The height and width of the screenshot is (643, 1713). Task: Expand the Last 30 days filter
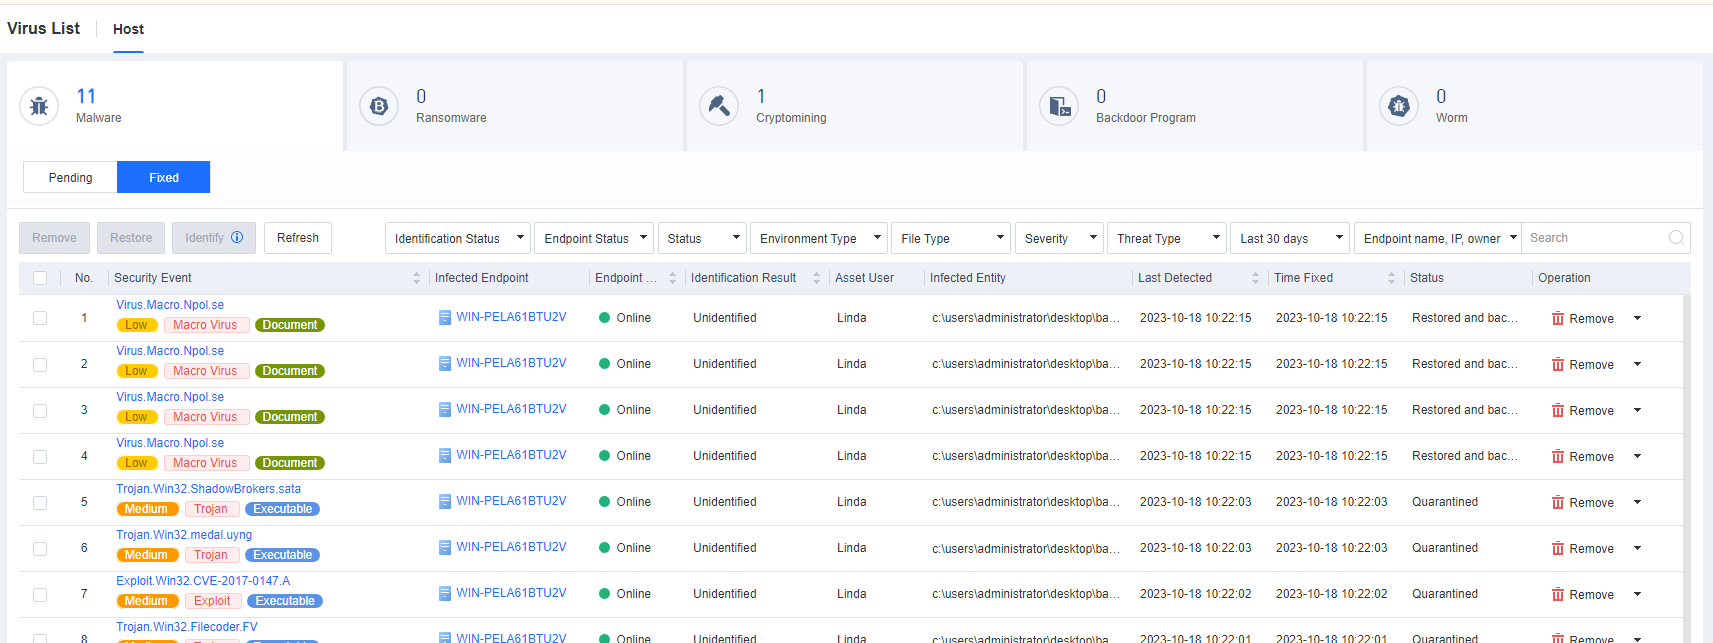1289,238
